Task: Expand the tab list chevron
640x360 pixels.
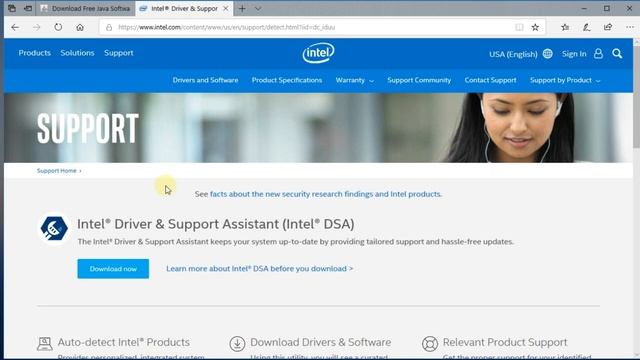Action: pyautogui.click(x=258, y=8)
